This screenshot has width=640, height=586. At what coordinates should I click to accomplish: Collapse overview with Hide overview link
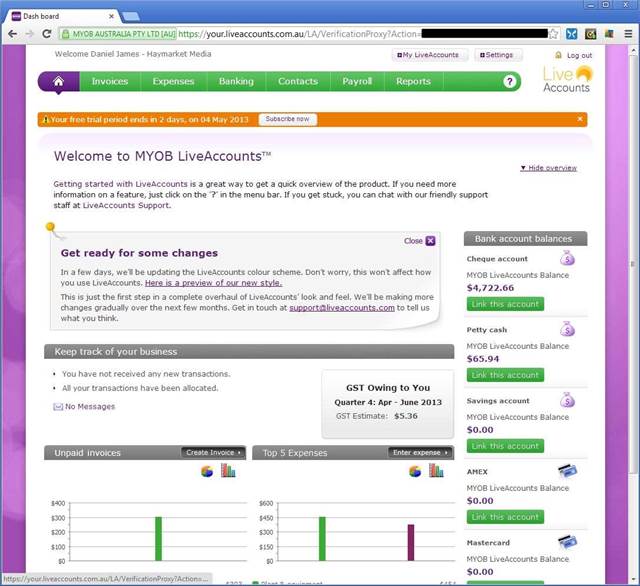(x=549, y=168)
